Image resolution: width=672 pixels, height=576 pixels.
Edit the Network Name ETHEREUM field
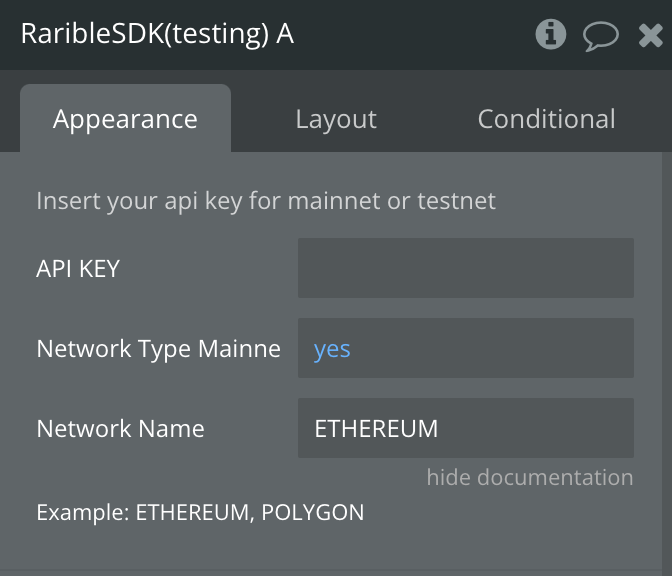tap(466, 428)
